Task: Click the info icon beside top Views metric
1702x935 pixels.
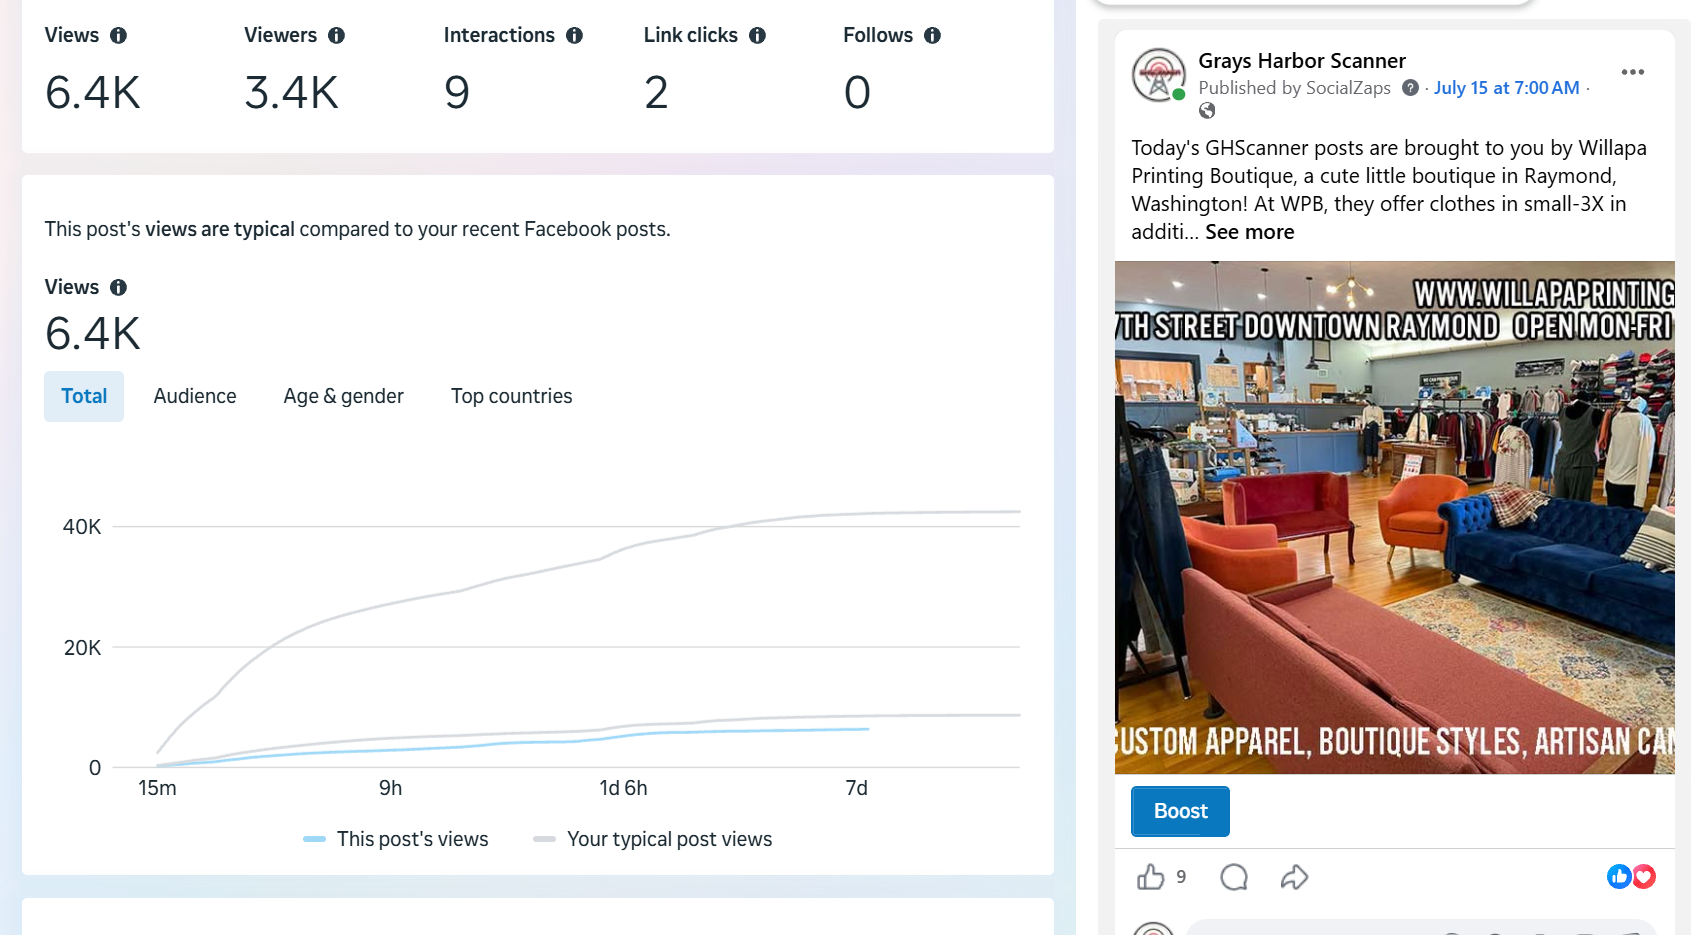Action: [x=118, y=36]
